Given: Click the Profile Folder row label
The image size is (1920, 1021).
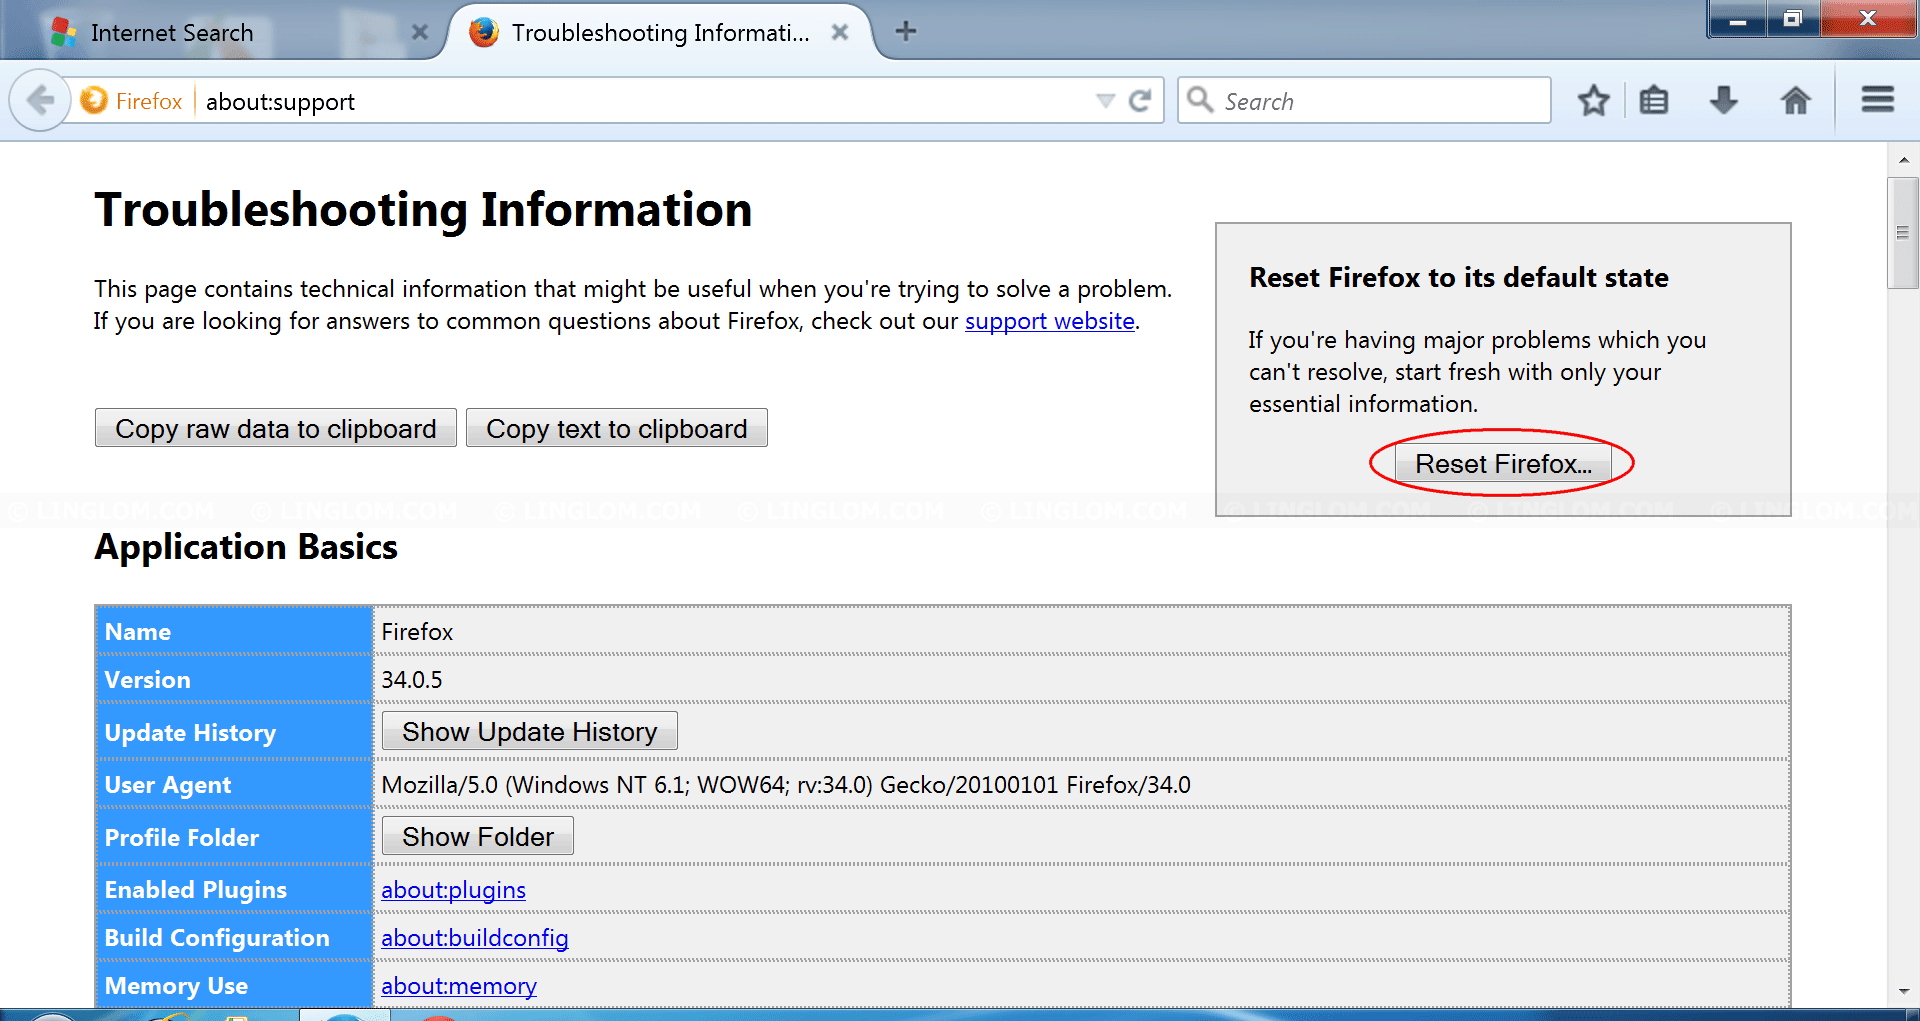Looking at the screenshot, I should (x=182, y=838).
